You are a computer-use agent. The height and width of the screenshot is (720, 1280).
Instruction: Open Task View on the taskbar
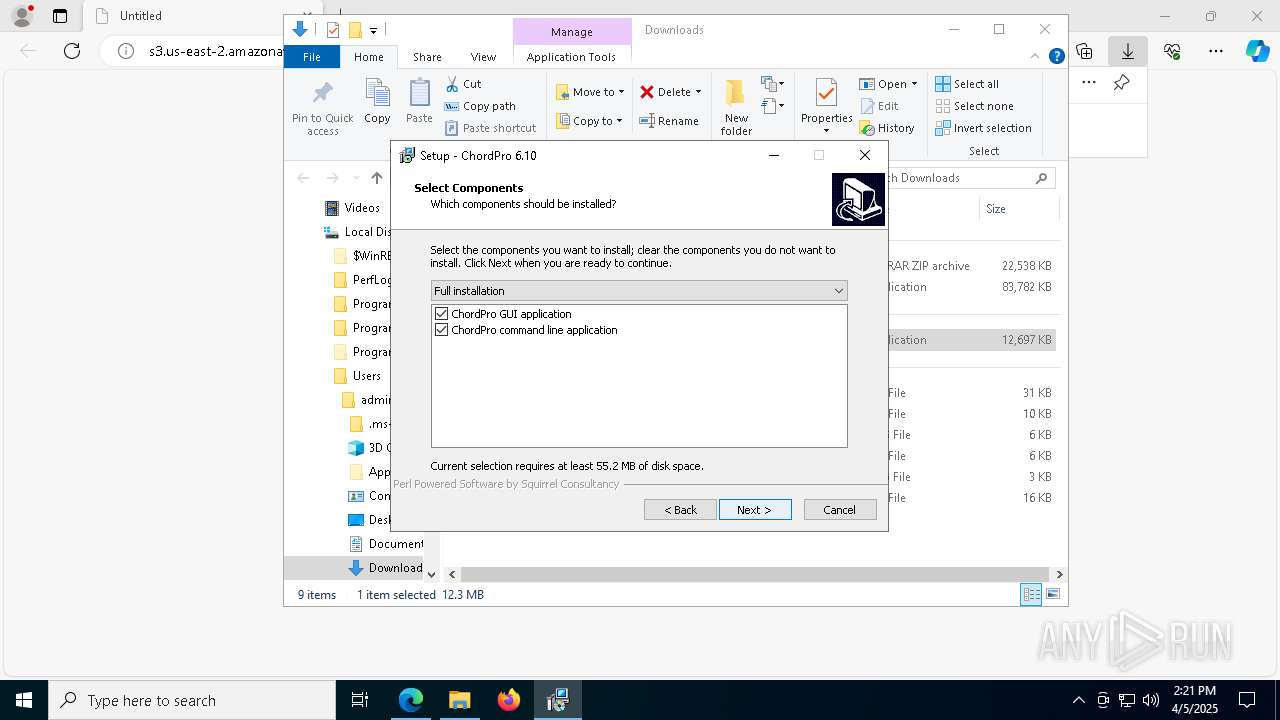click(360, 700)
